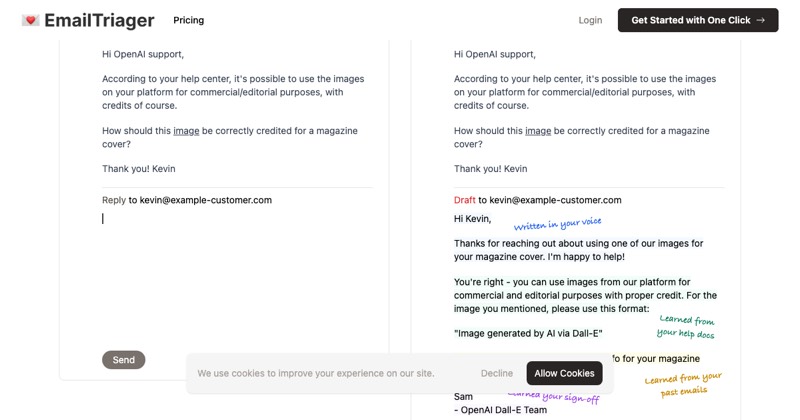Click 'Written in your voice' annotation
This screenshot has width=800, height=420.
[x=557, y=224]
